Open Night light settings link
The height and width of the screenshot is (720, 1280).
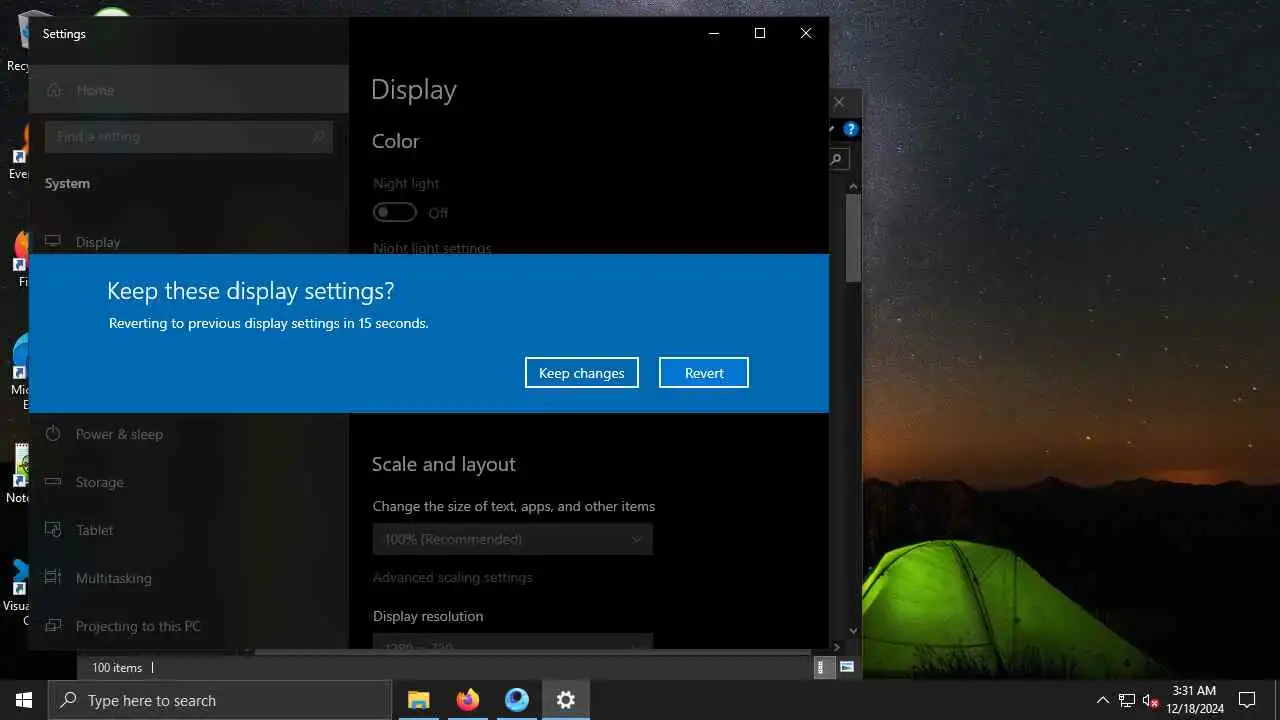pyautogui.click(x=432, y=247)
